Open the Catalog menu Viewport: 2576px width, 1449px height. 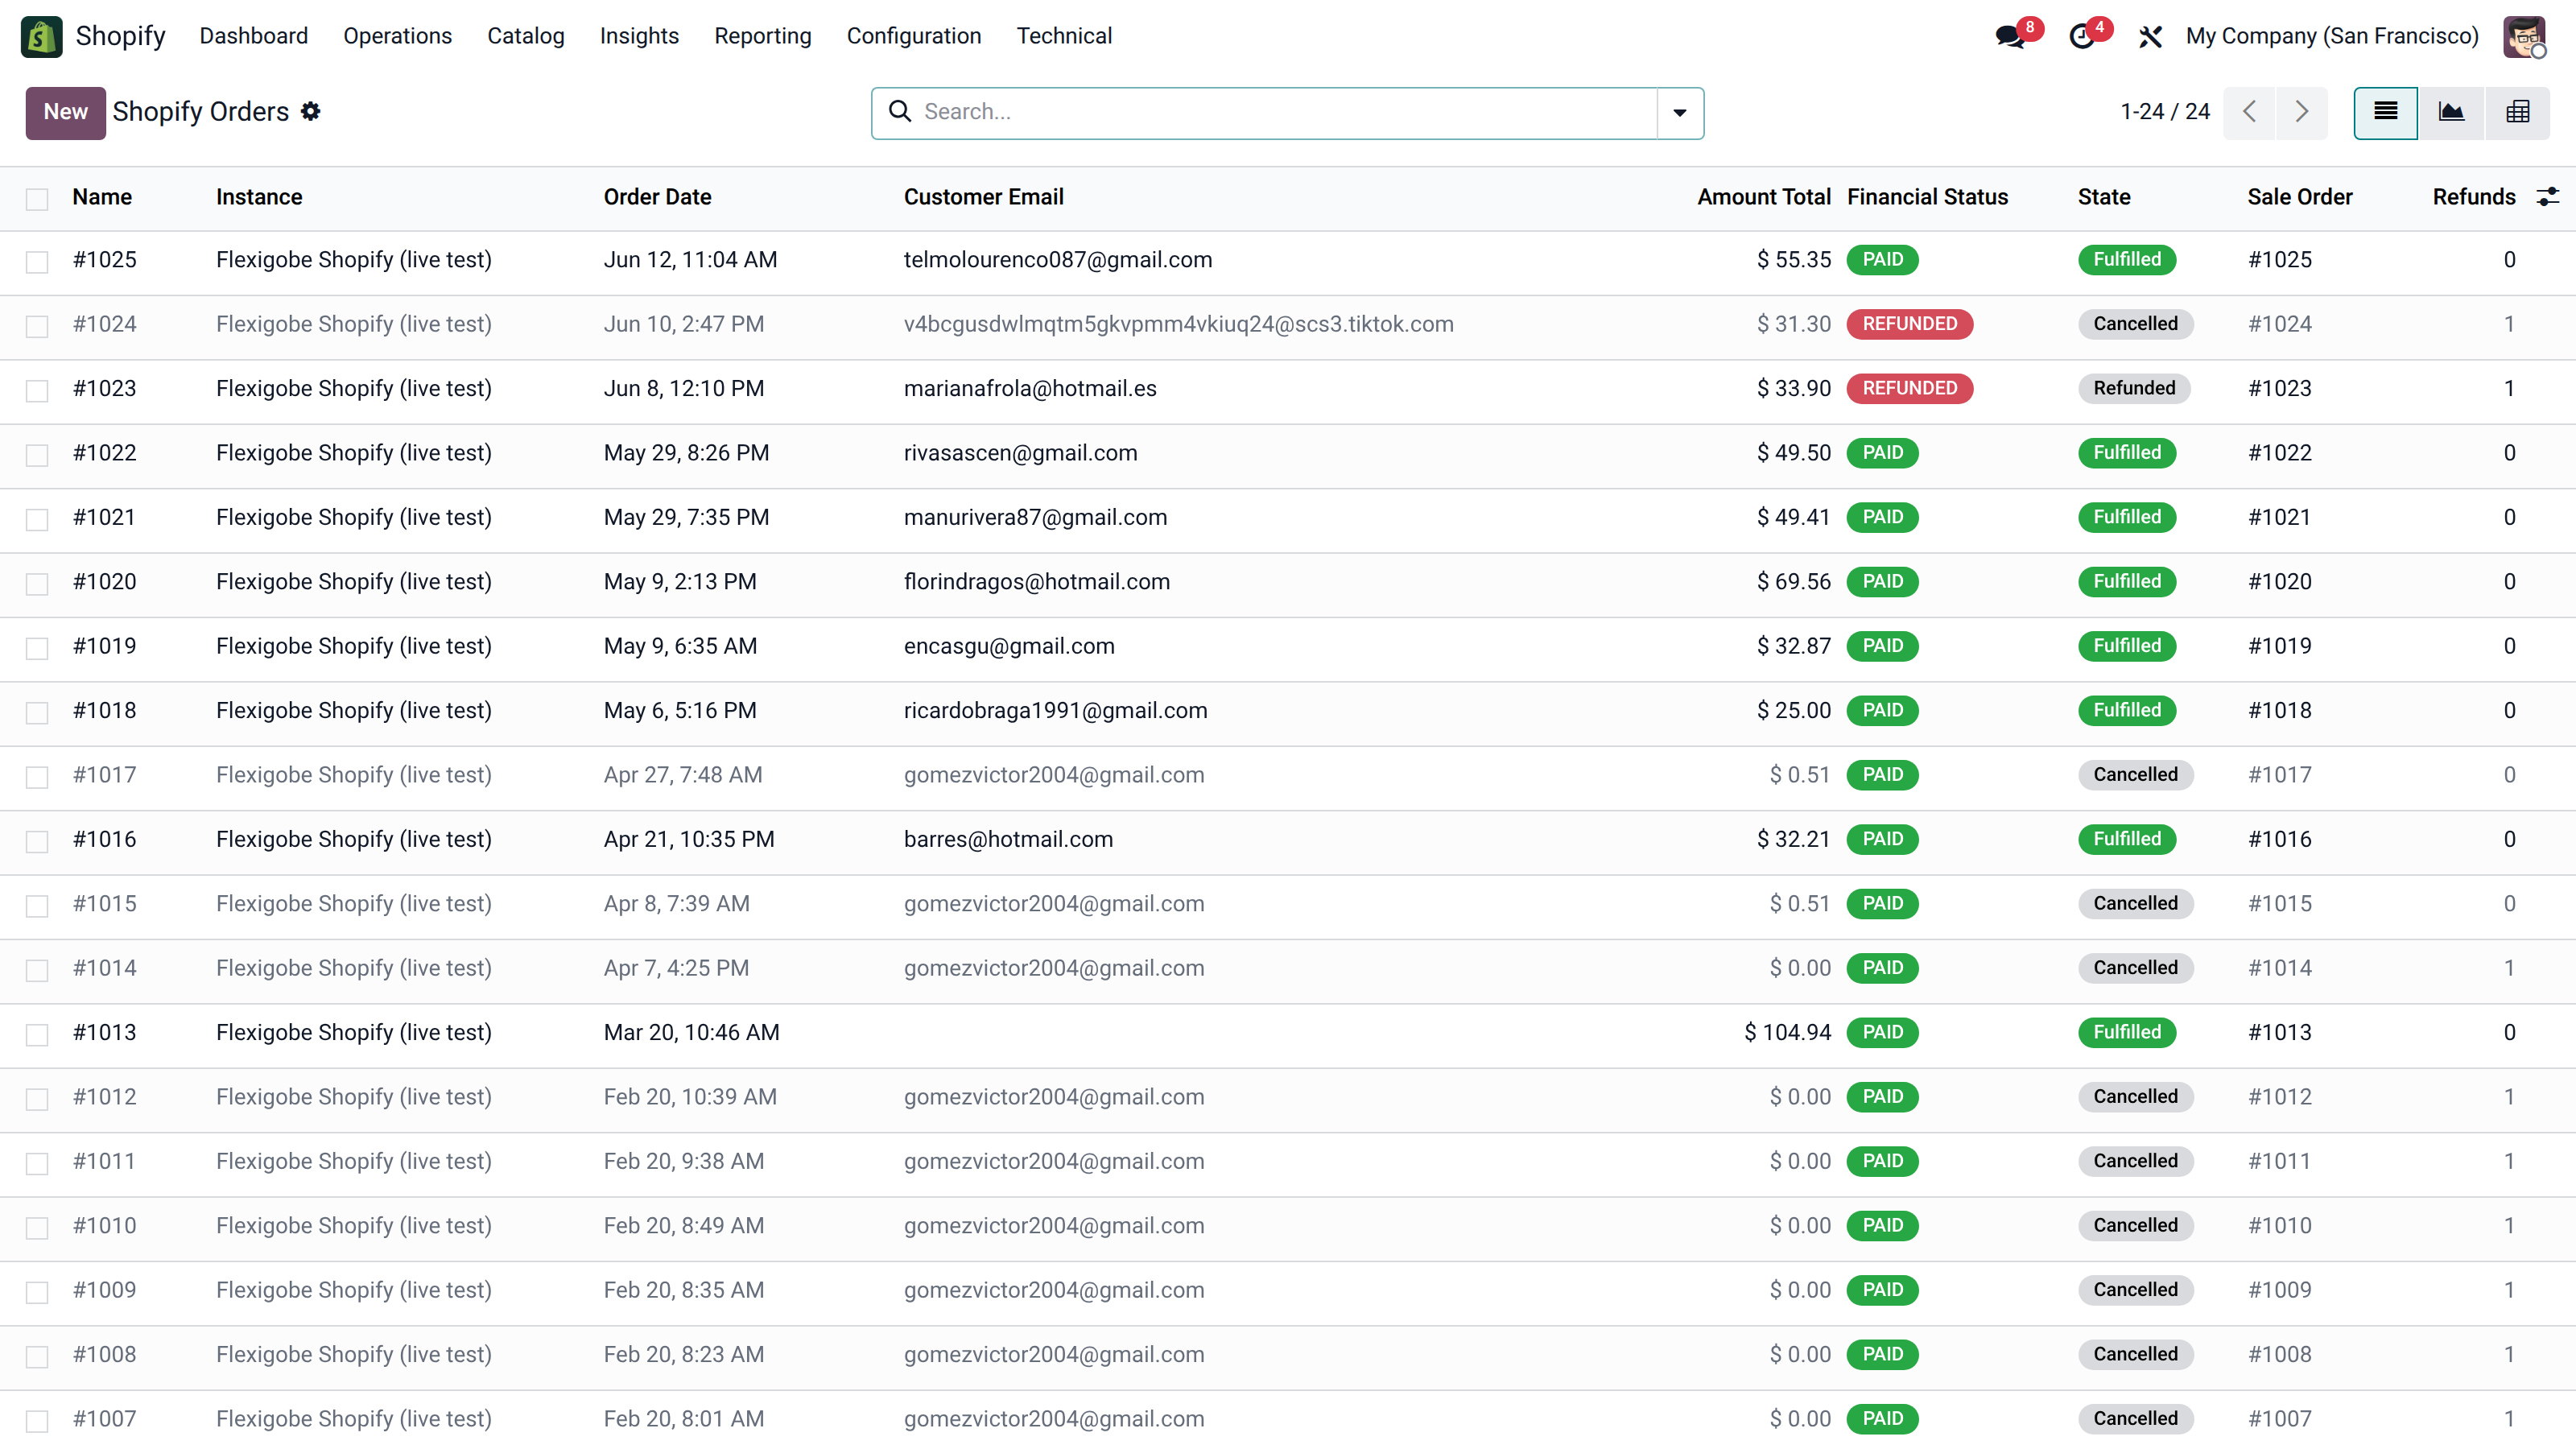coord(525,36)
